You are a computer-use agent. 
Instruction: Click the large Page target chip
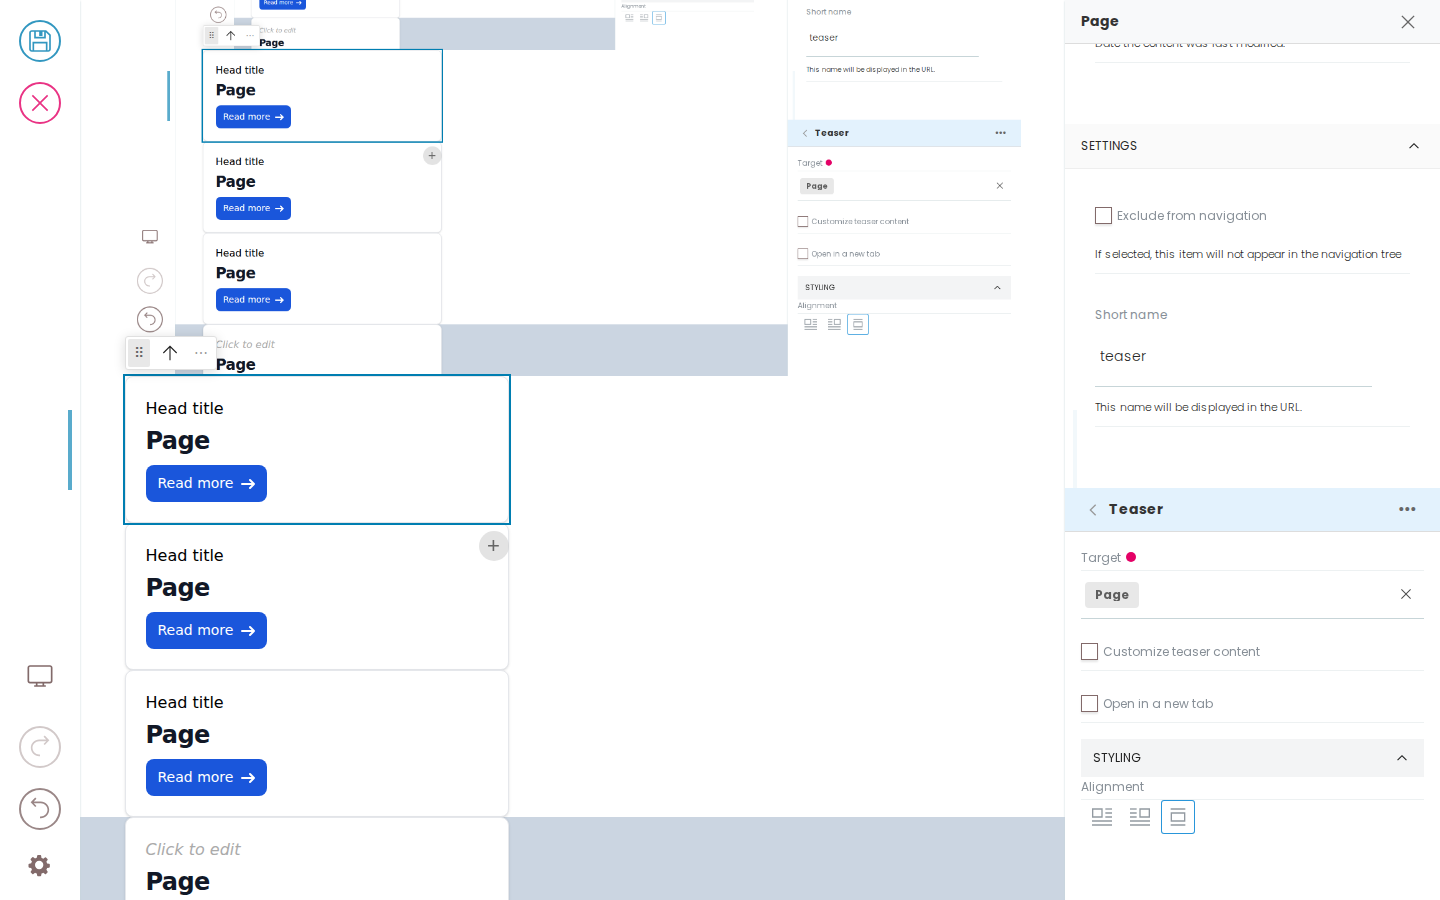[x=1112, y=595]
